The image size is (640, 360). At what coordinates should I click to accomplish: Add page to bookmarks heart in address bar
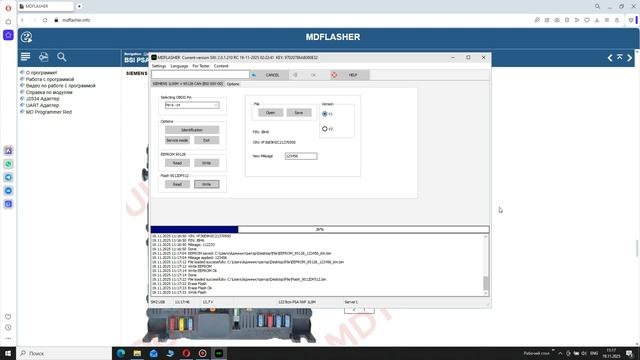tap(587, 20)
